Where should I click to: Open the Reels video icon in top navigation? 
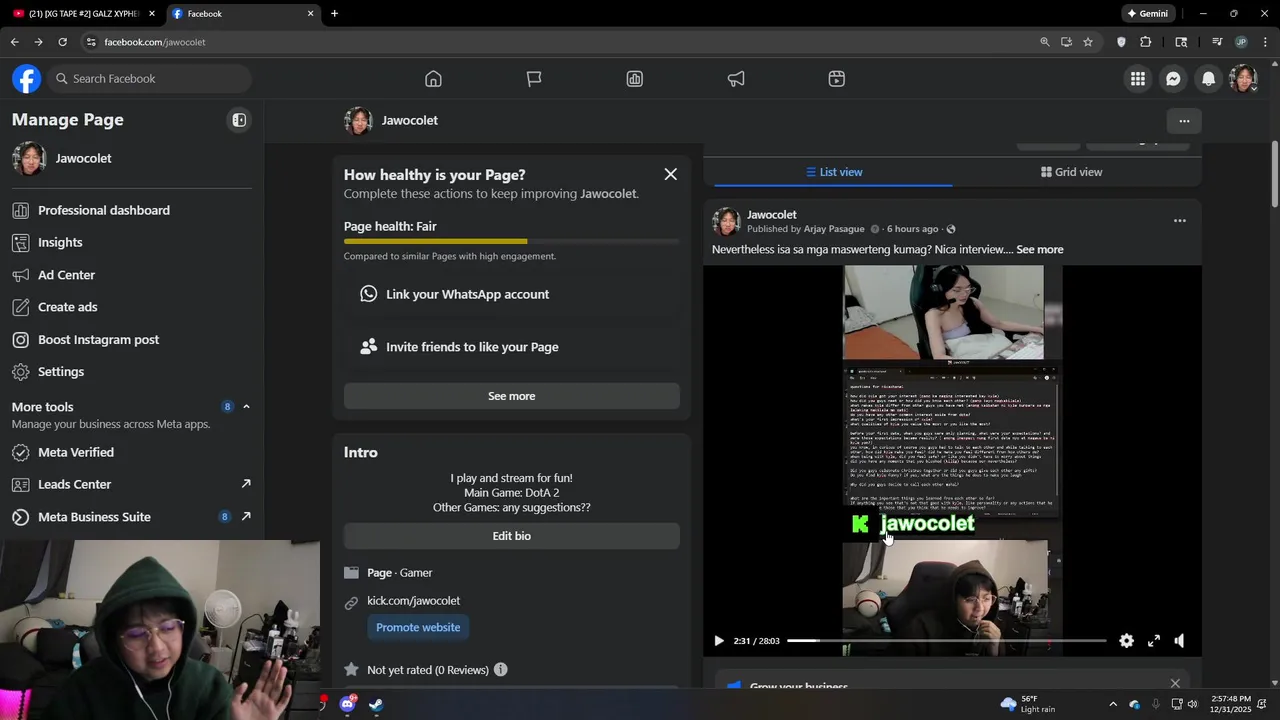[x=837, y=79]
